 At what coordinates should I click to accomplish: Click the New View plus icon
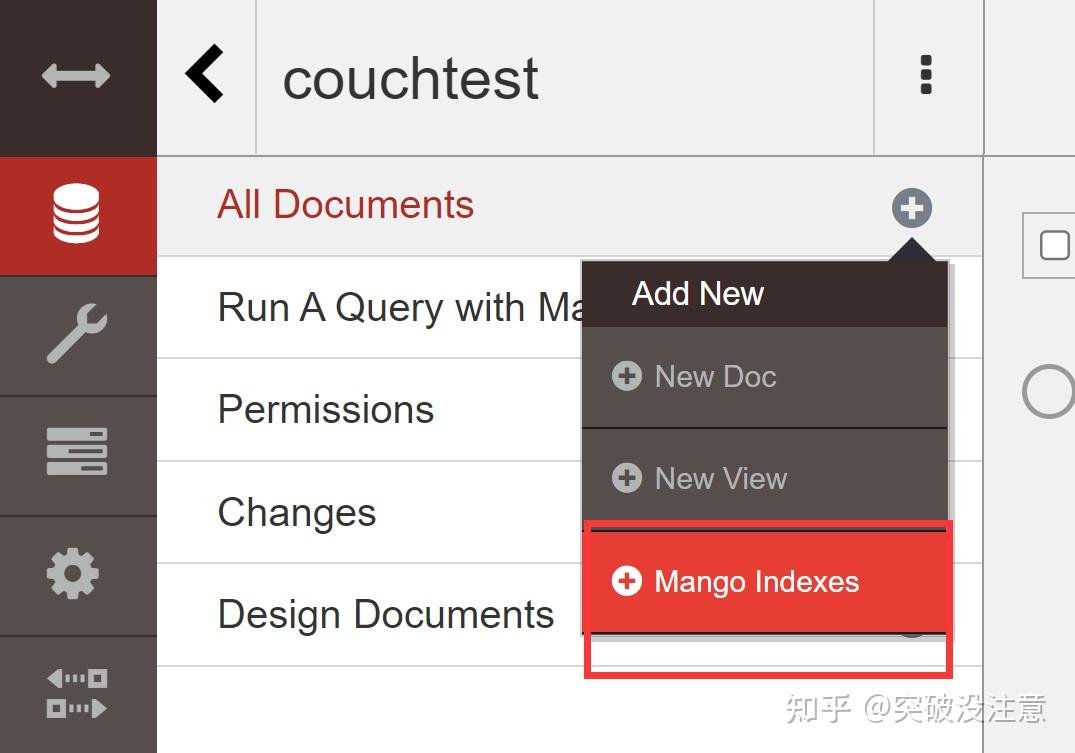click(627, 478)
